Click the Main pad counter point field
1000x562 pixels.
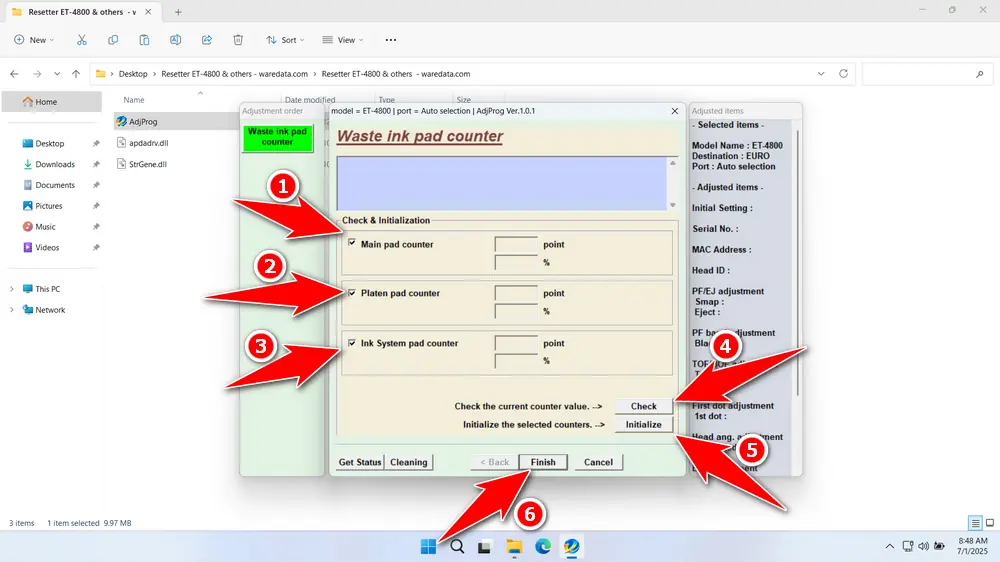tap(516, 244)
